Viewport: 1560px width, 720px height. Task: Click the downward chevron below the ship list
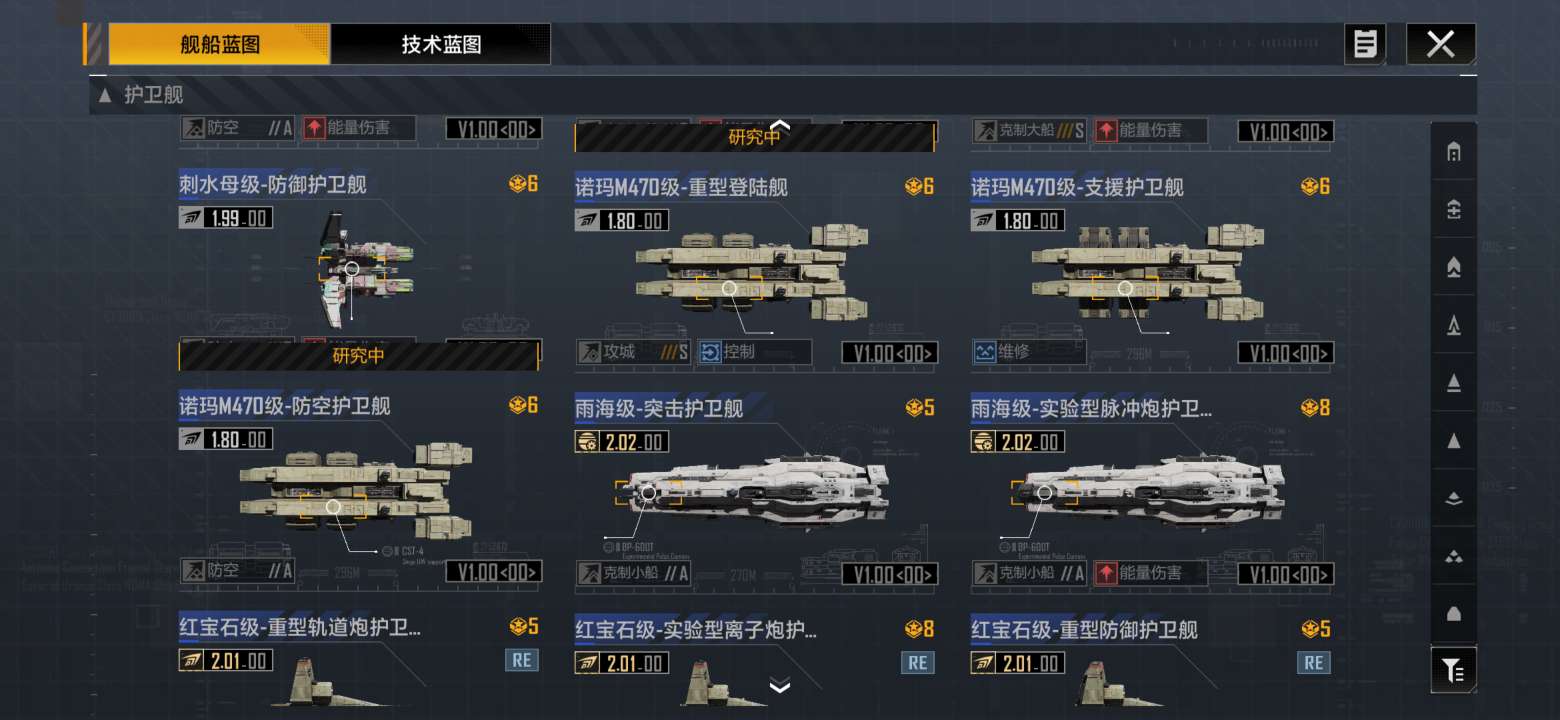coord(780,686)
